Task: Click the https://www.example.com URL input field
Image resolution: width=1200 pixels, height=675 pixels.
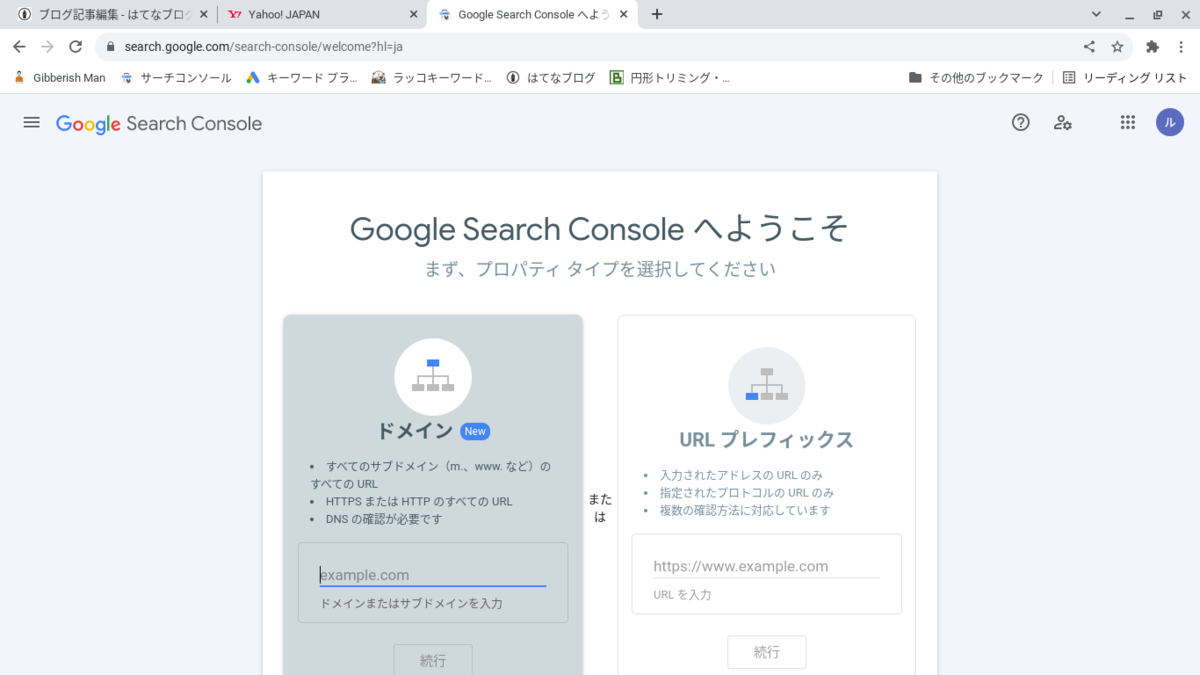Action: [766, 566]
